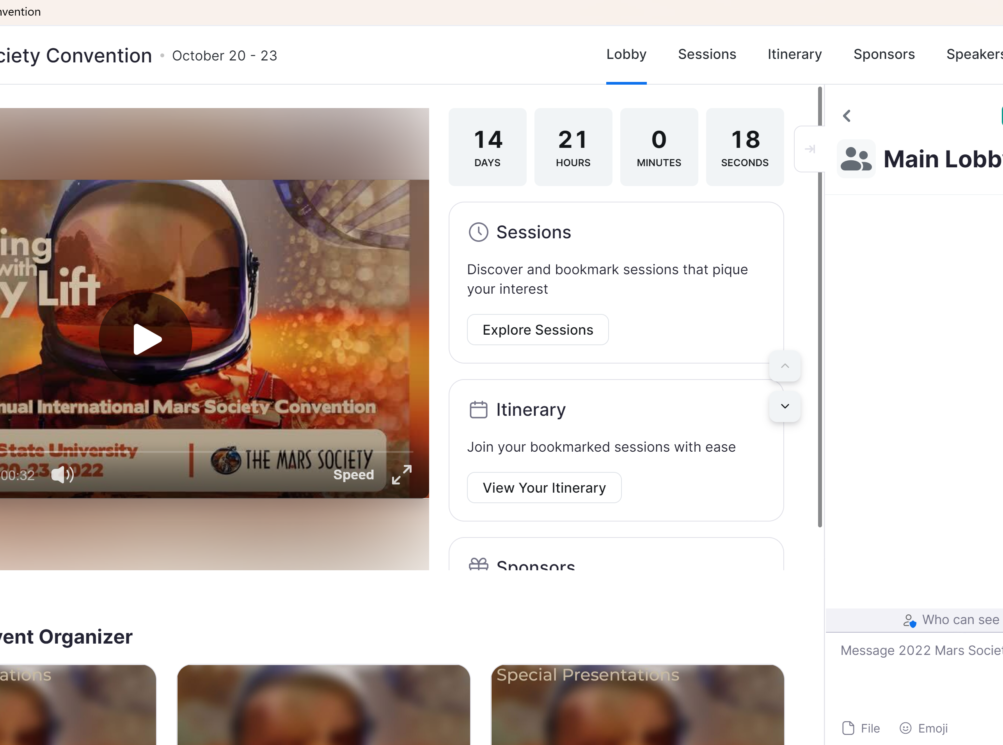Open the middle untitled session thumbnail

[x=324, y=705]
